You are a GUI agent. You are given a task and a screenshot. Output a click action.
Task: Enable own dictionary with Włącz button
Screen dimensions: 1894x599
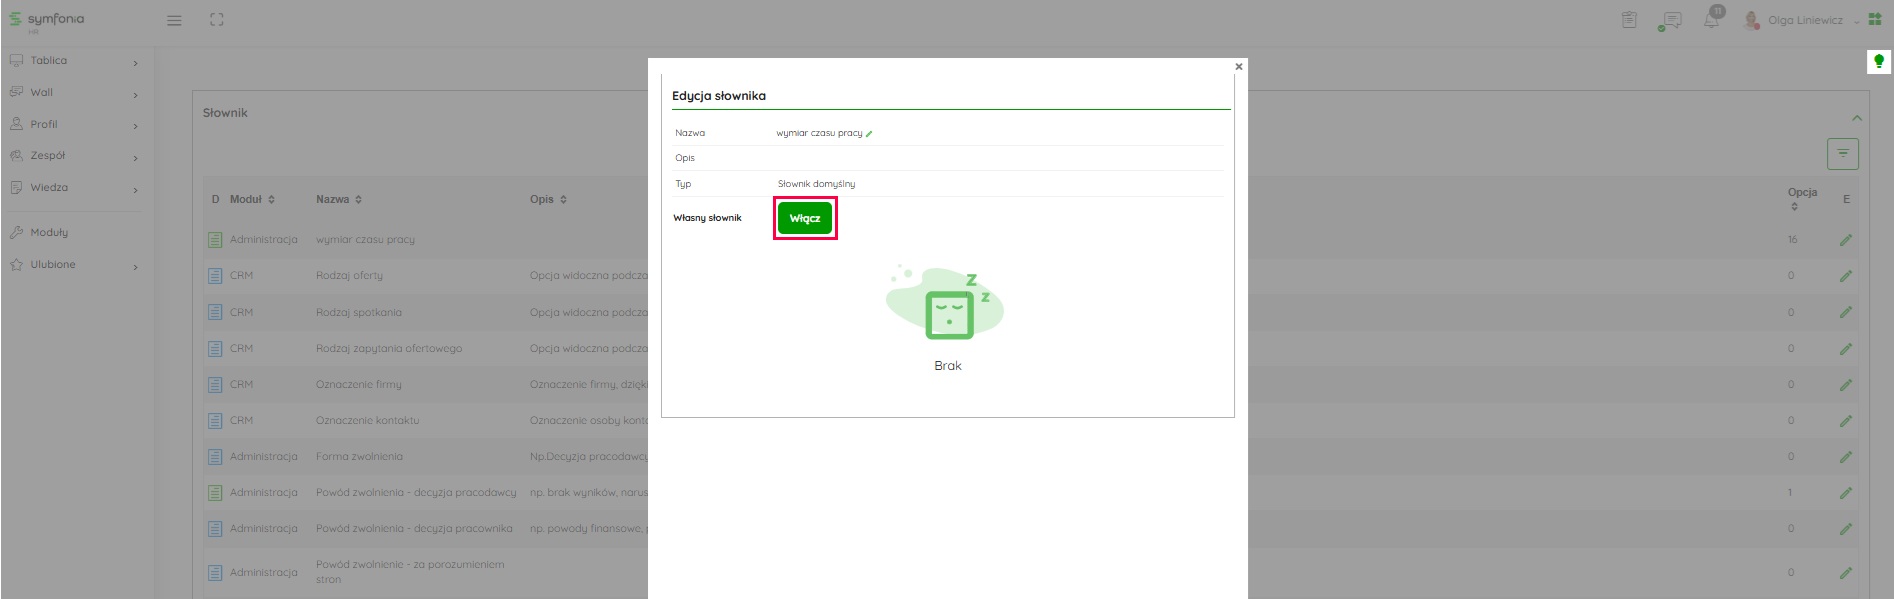pos(805,218)
